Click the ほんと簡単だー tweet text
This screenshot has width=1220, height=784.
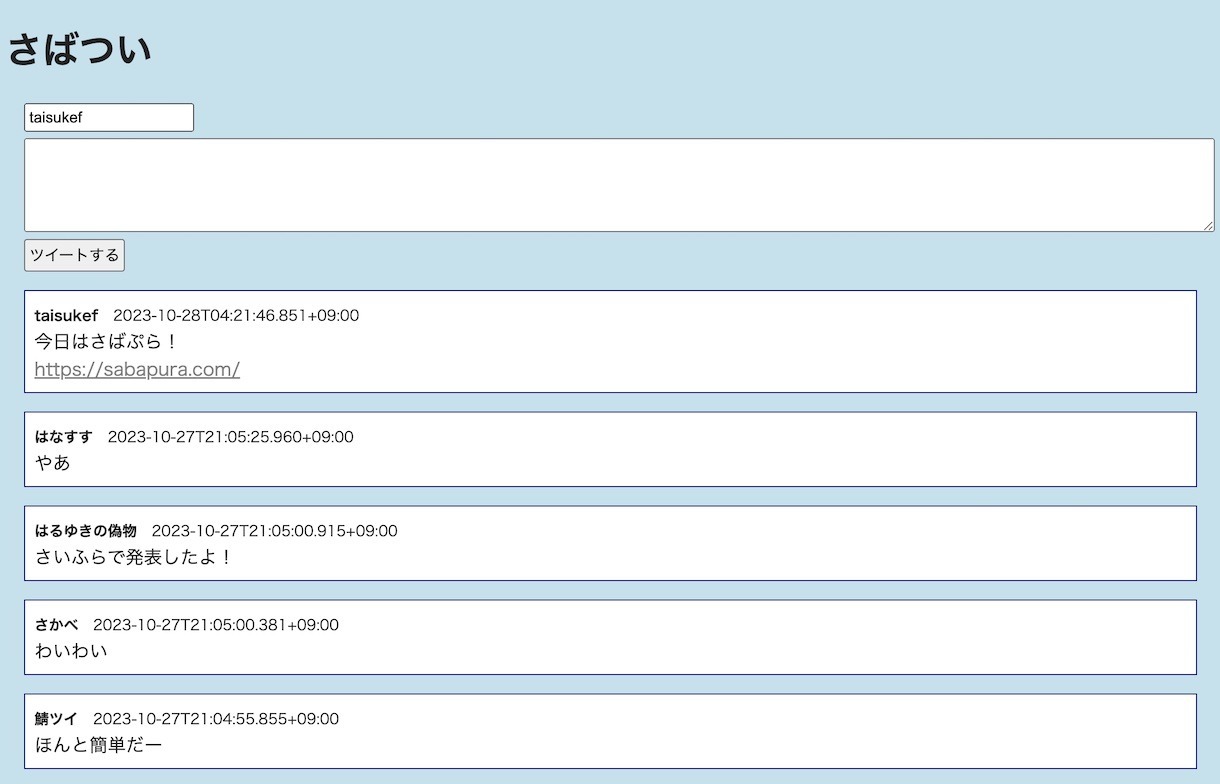click(x=98, y=745)
